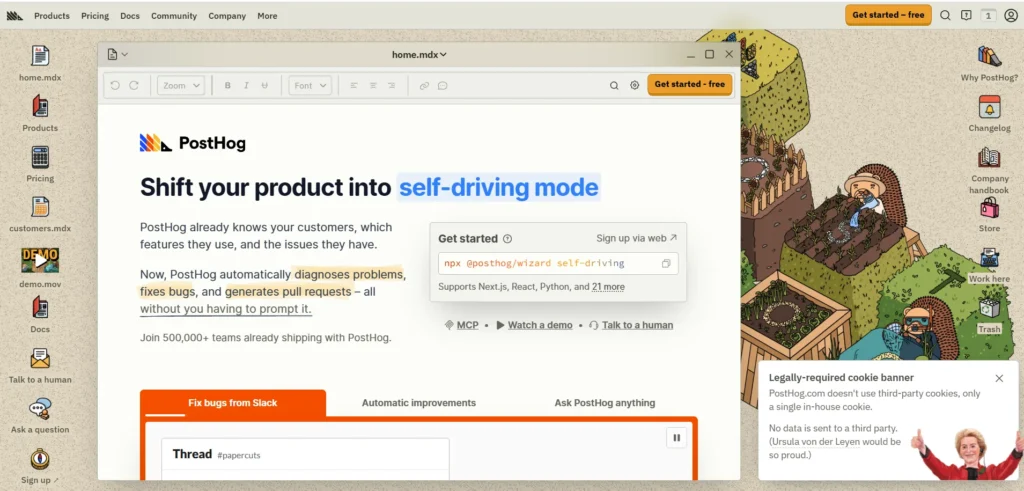
Task: Click the search icon in editor toolbar
Action: tap(614, 86)
